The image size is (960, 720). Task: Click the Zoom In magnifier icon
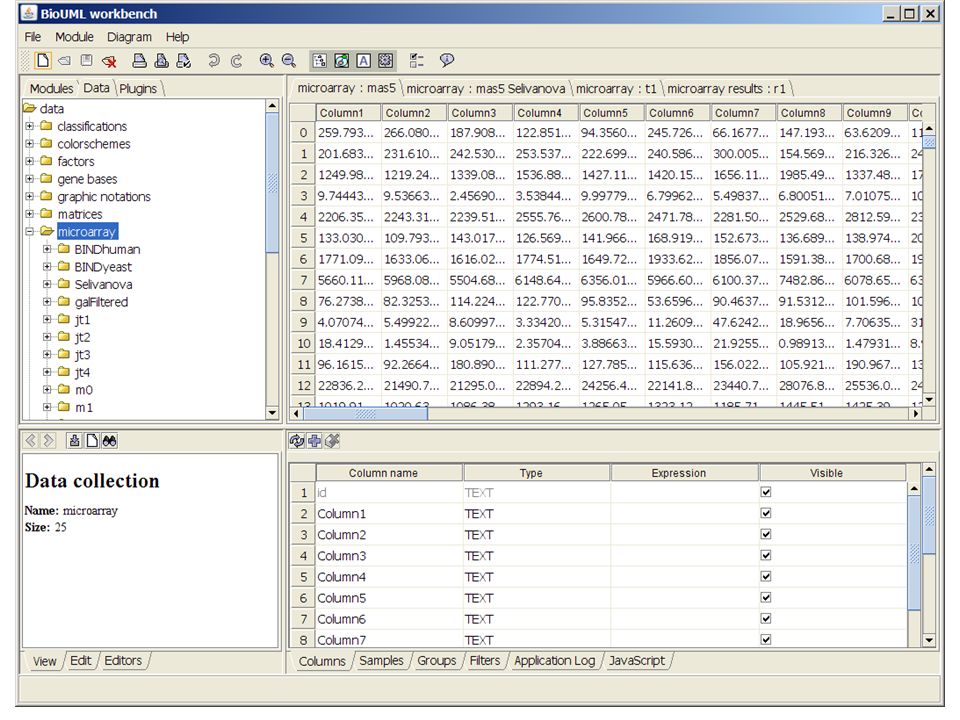[266, 60]
